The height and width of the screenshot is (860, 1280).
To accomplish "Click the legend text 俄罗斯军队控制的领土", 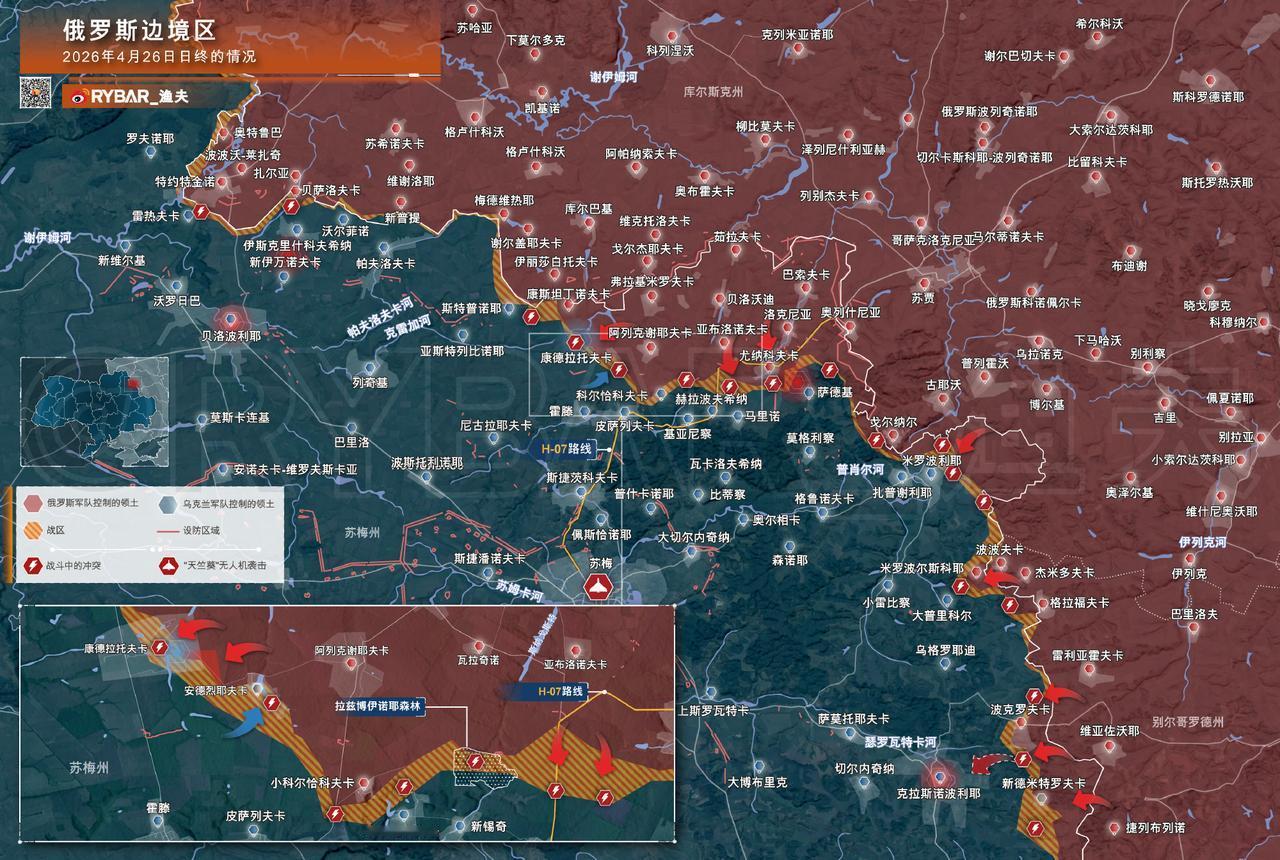I will point(92,504).
